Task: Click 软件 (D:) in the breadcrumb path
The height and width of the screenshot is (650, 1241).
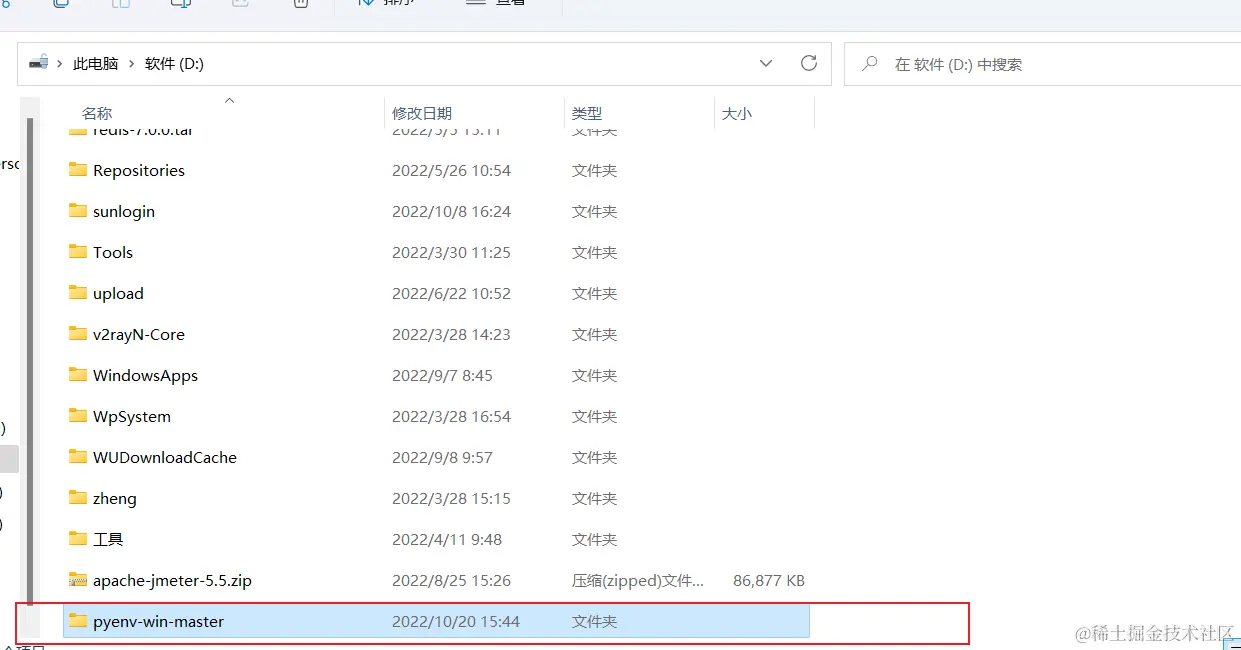Action: pyautogui.click(x=173, y=62)
